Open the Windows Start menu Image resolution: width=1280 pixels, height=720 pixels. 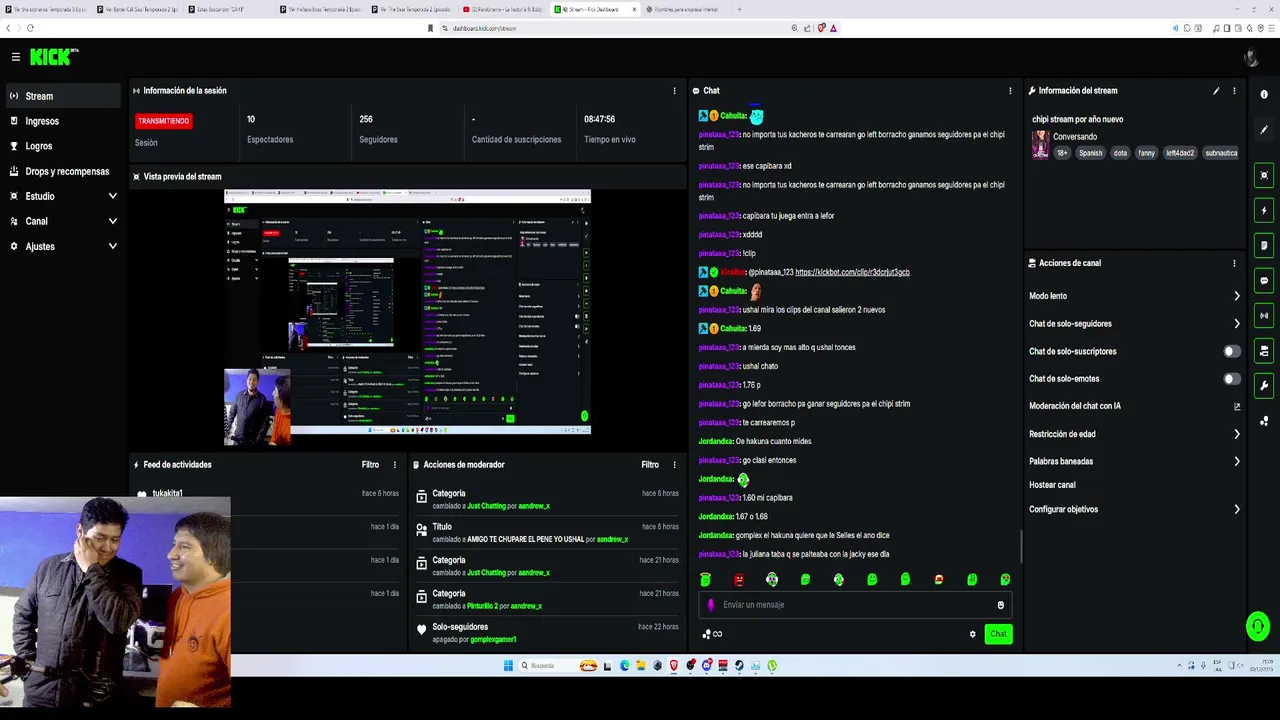508,666
